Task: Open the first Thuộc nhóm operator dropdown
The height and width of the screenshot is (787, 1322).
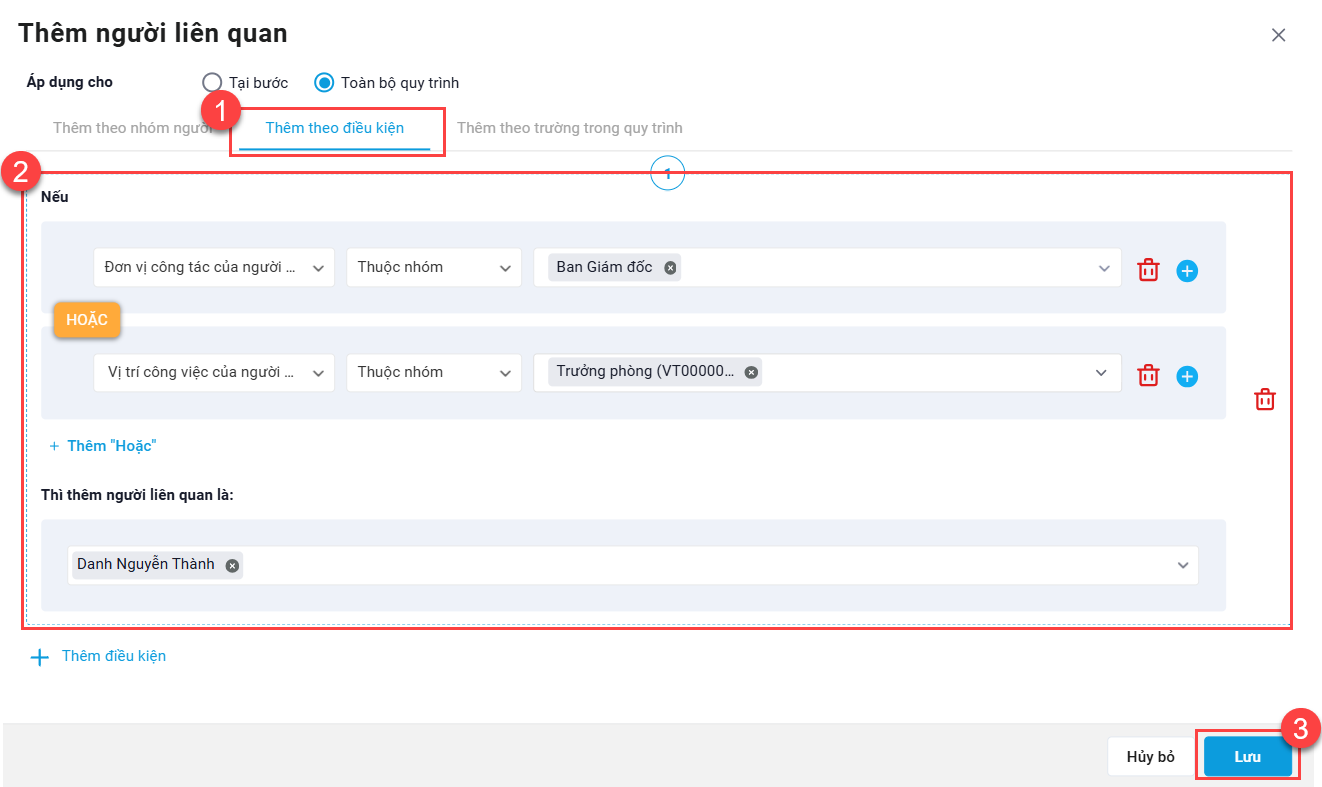Action: click(x=434, y=268)
